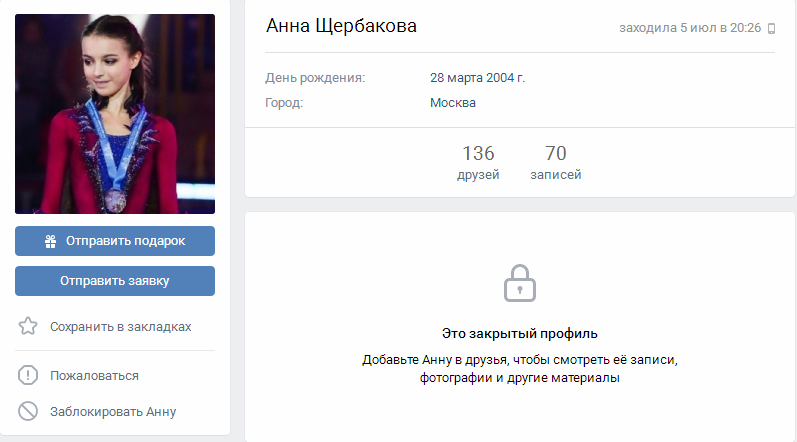Click the star bookmark icon

(x=28, y=326)
